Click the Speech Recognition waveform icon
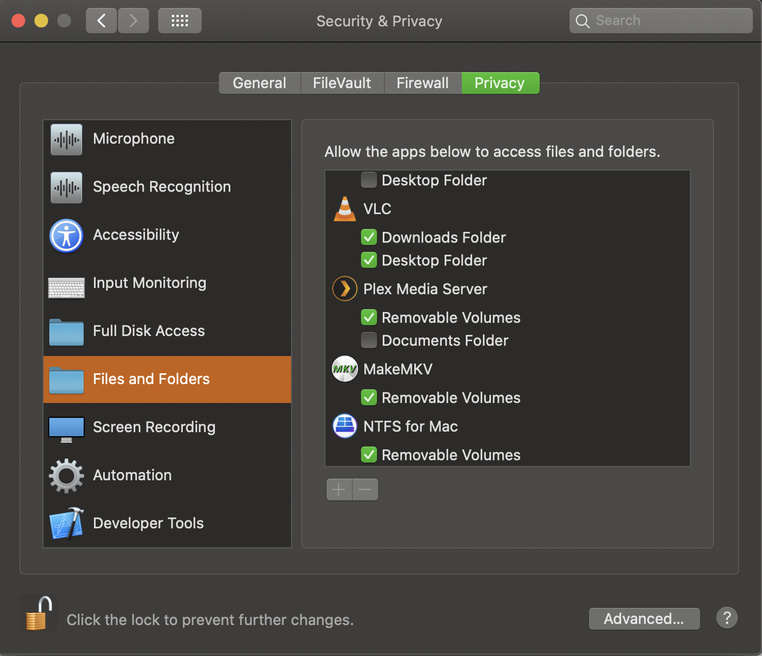 pyautogui.click(x=66, y=188)
